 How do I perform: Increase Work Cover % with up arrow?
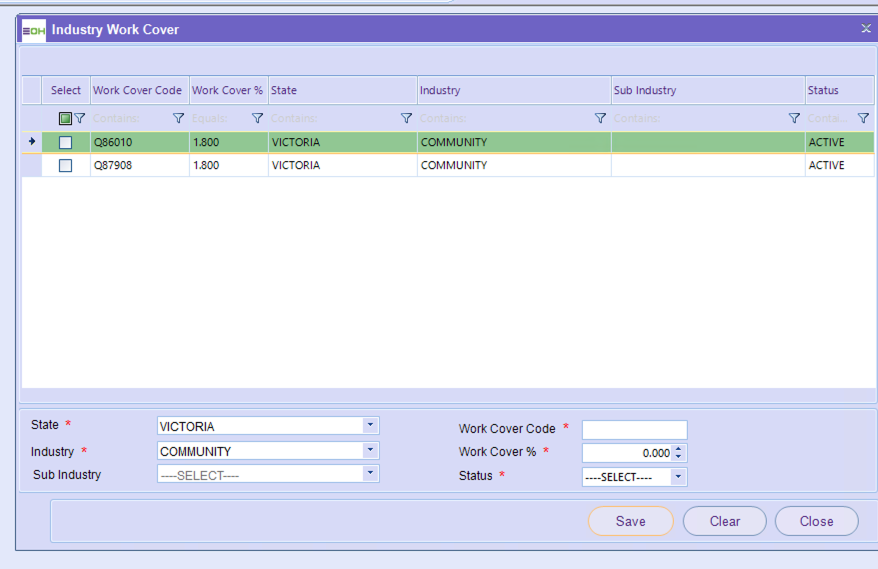[680, 448]
